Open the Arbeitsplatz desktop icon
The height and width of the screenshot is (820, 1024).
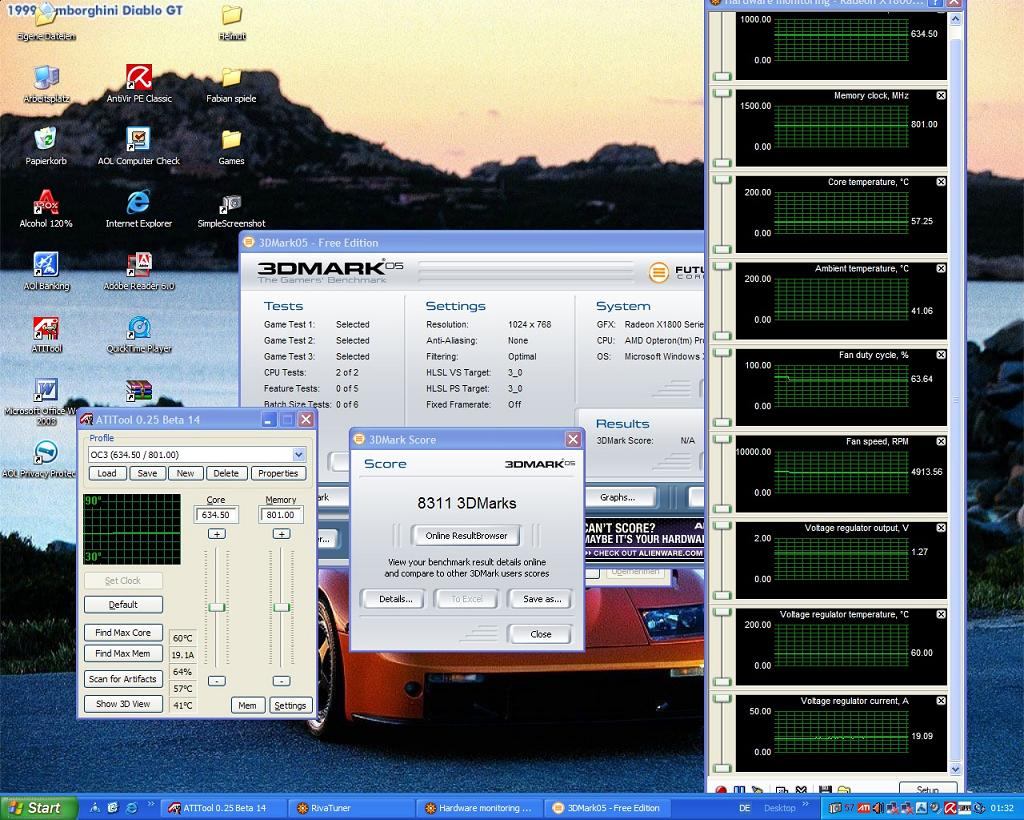click(46, 84)
